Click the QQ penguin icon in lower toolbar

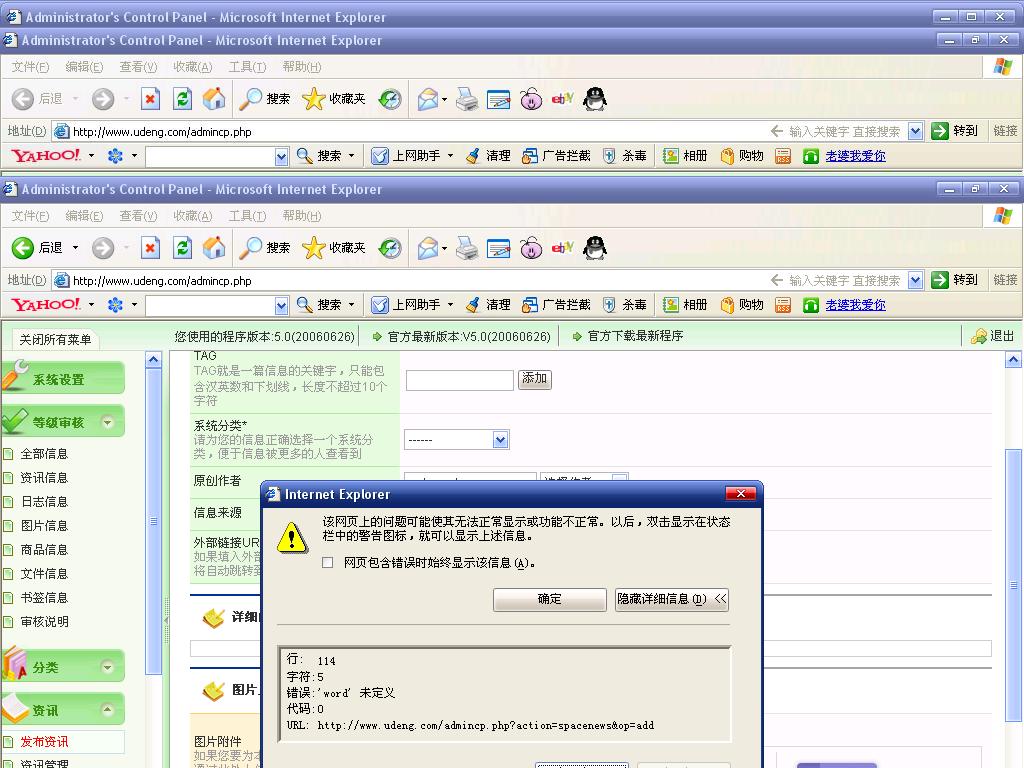[x=595, y=248]
